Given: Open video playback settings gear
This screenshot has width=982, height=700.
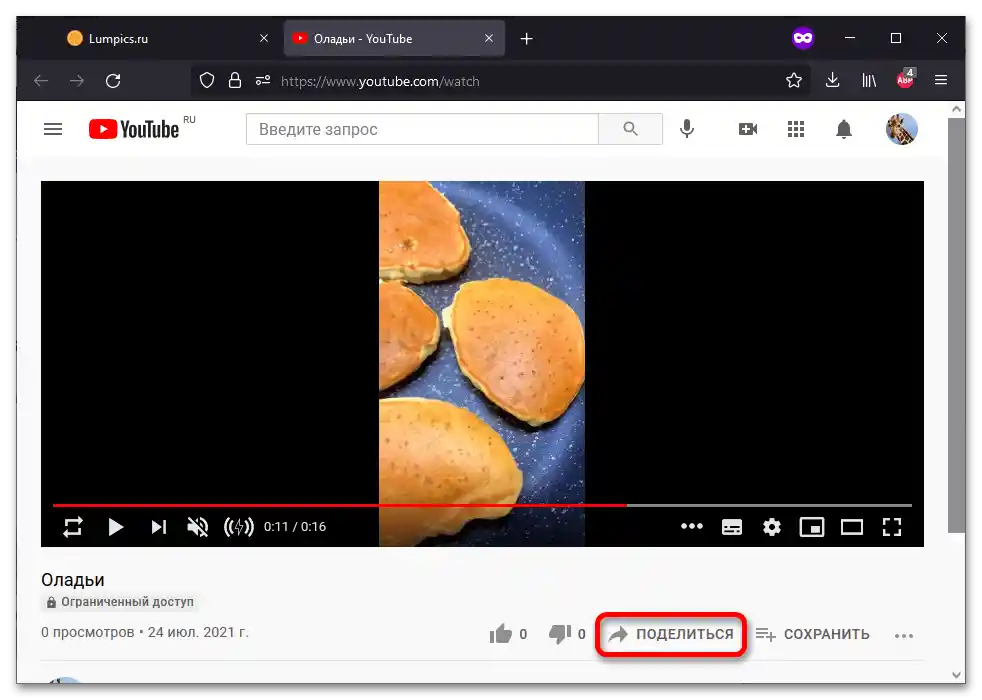Looking at the screenshot, I should coord(771,527).
